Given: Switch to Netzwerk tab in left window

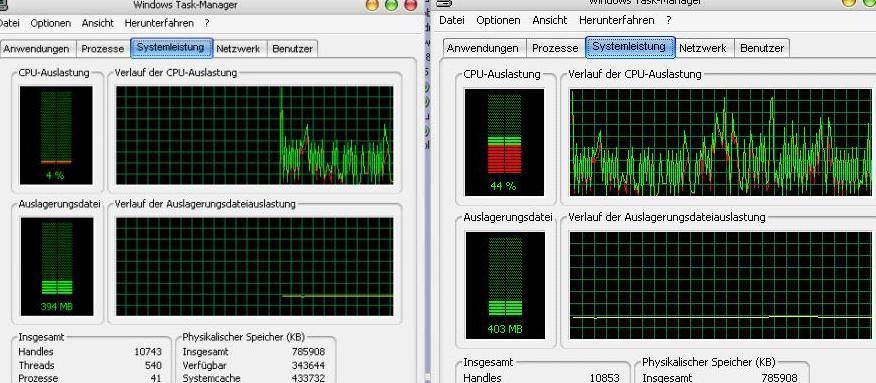Looking at the screenshot, I should point(238,49).
